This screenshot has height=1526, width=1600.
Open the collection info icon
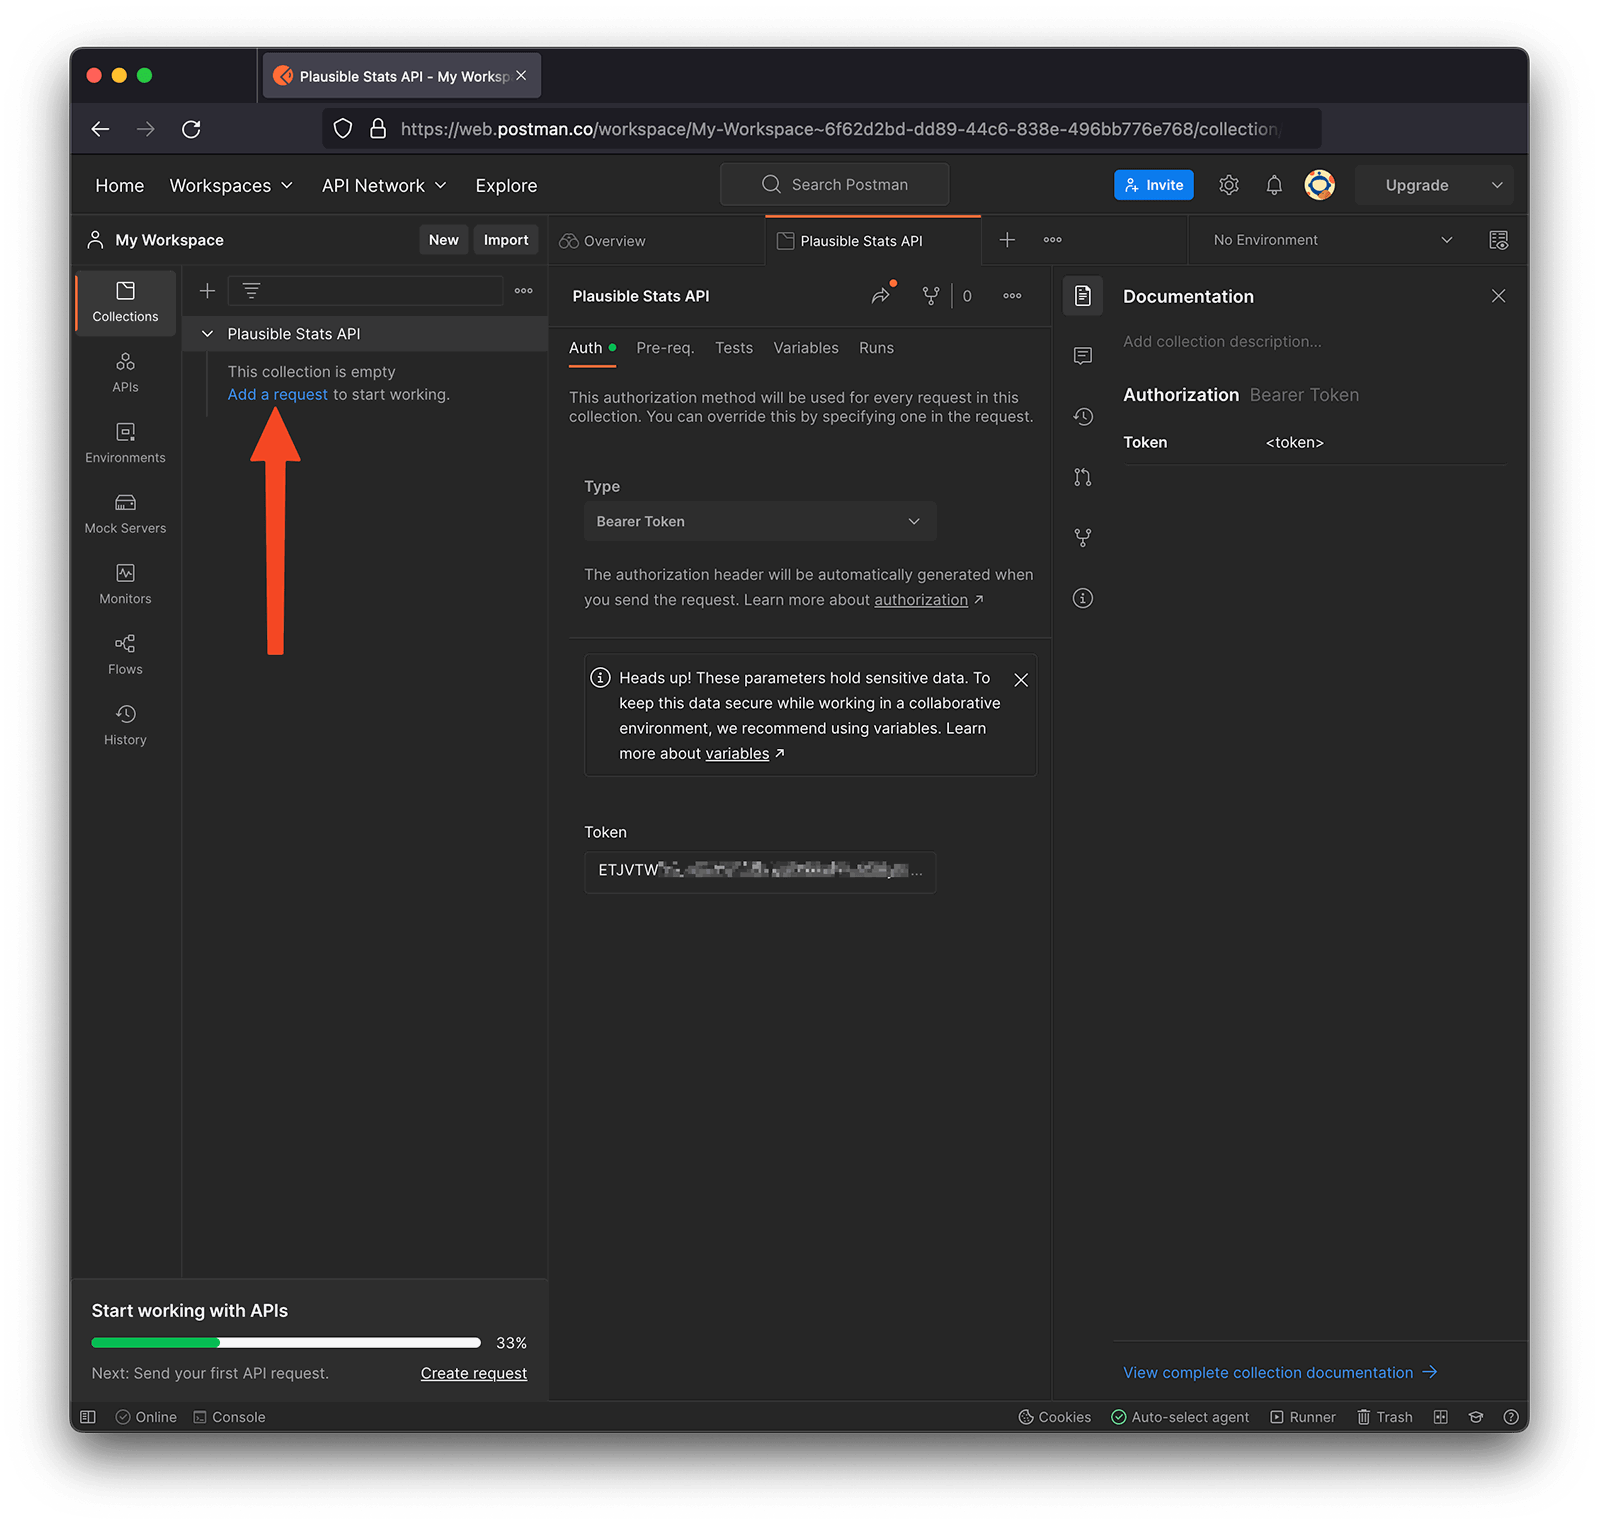coord(1082,598)
